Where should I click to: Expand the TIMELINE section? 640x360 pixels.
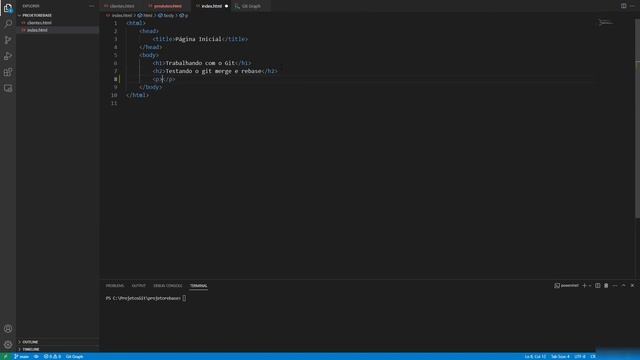31,349
